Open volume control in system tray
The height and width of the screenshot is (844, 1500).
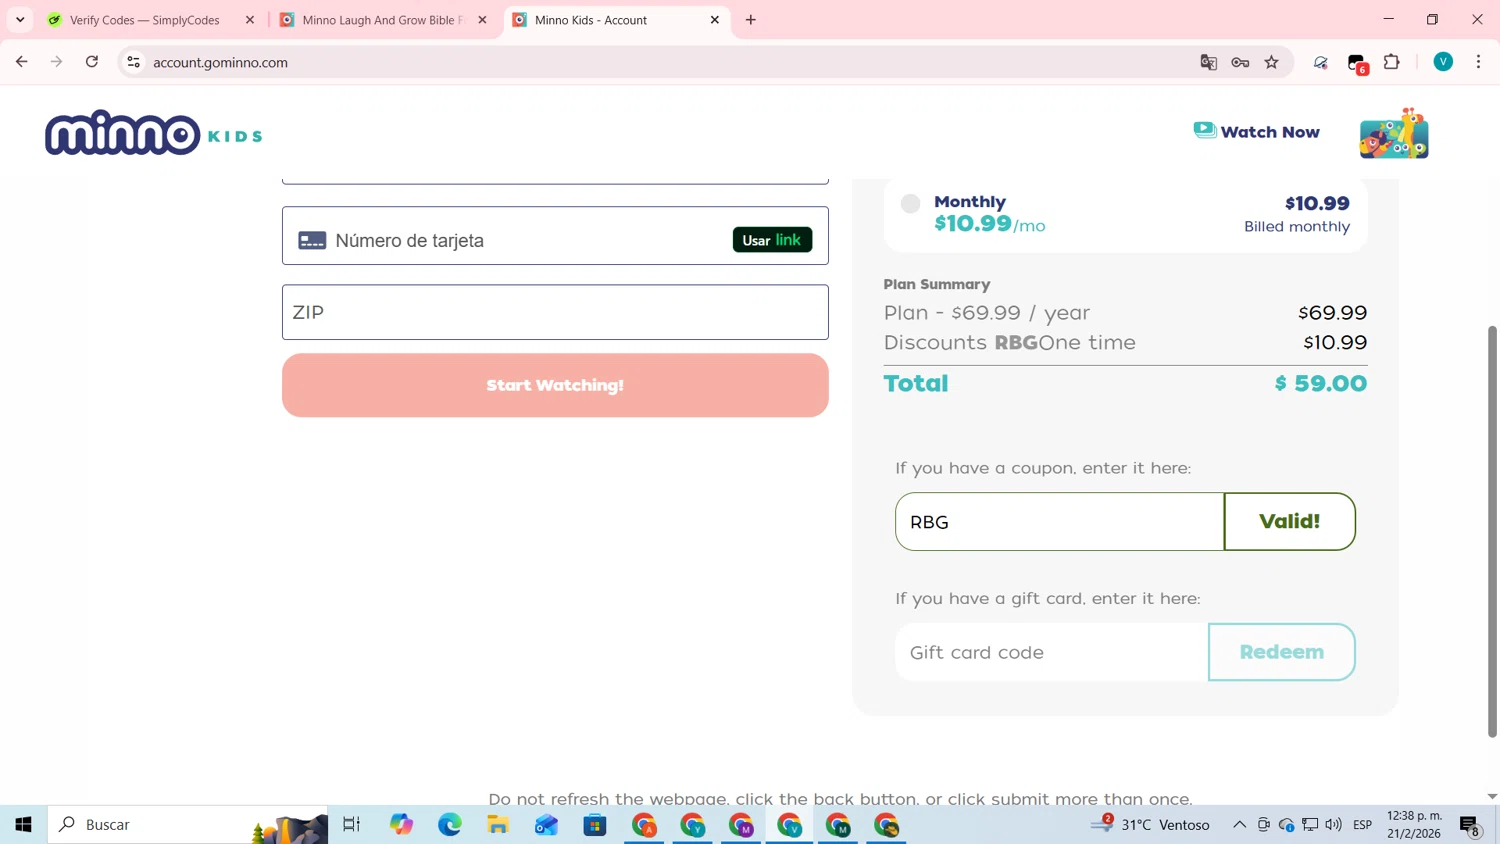(1333, 825)
